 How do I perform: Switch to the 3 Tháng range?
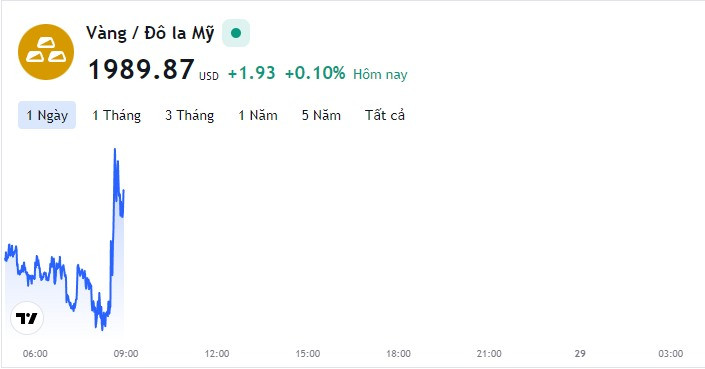189,115
